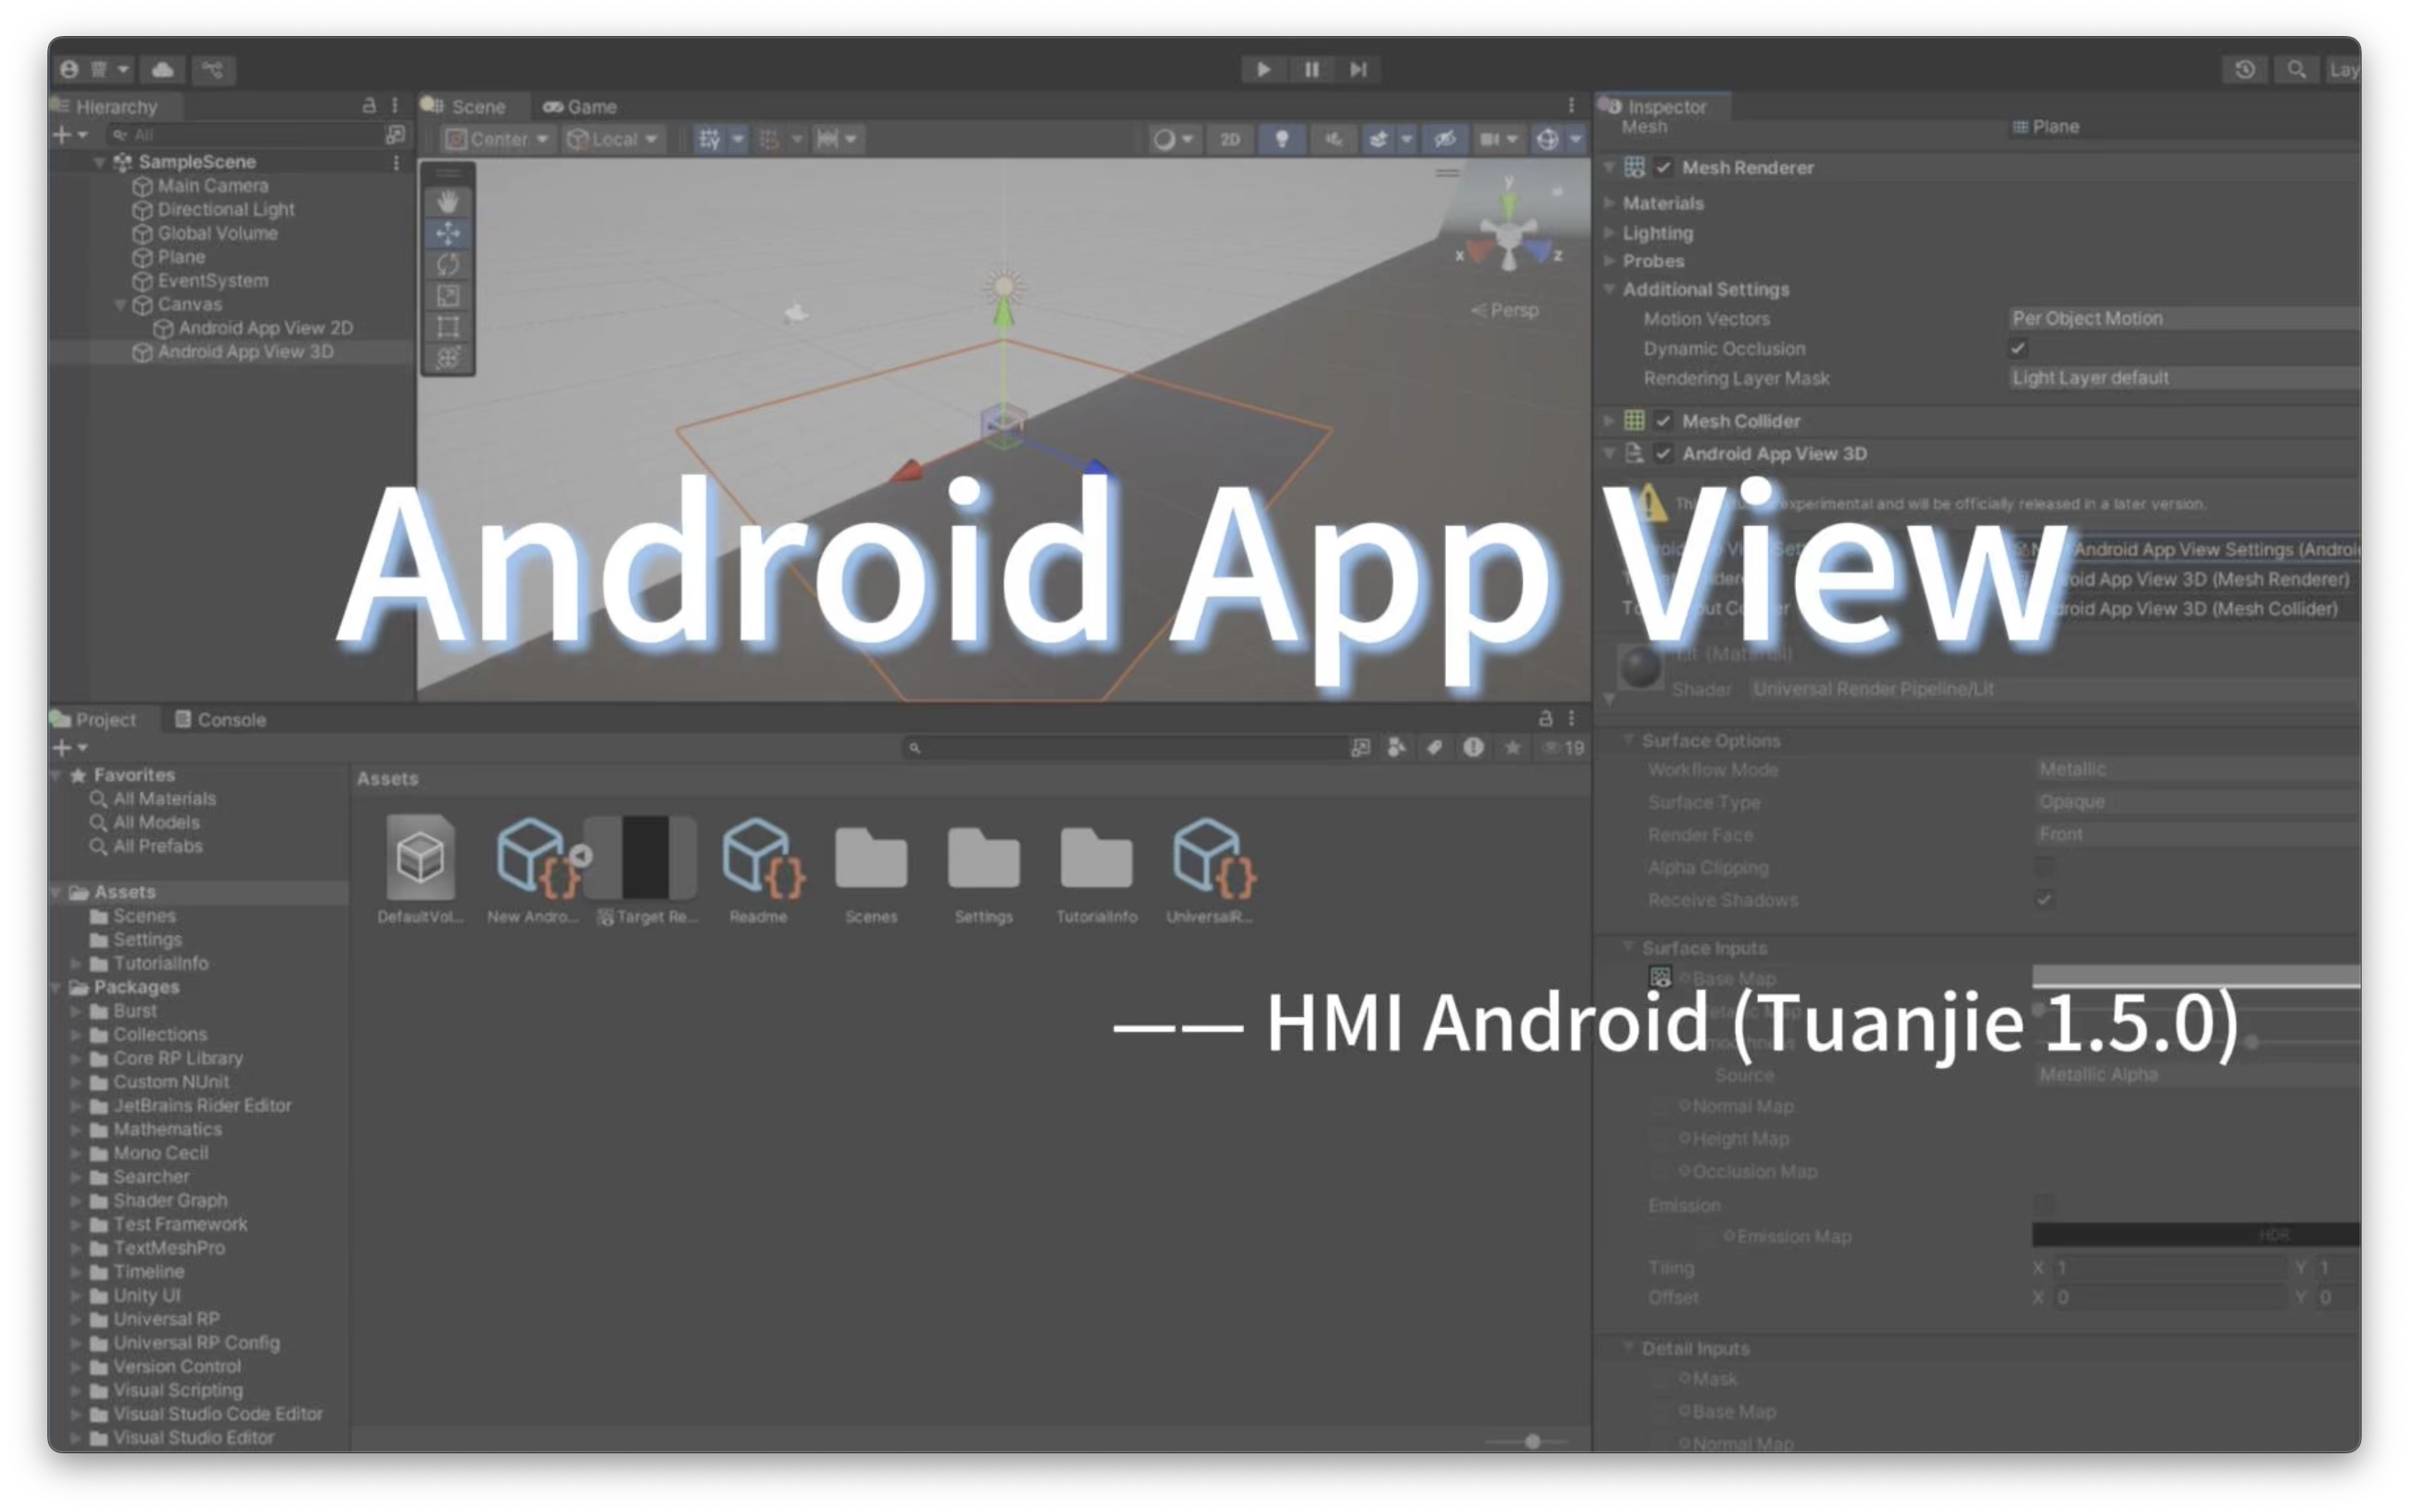Toggle Dynamic Occlusion checkbox
This screenshot has height=1512, width=2409.
[x=2018, y=348]
